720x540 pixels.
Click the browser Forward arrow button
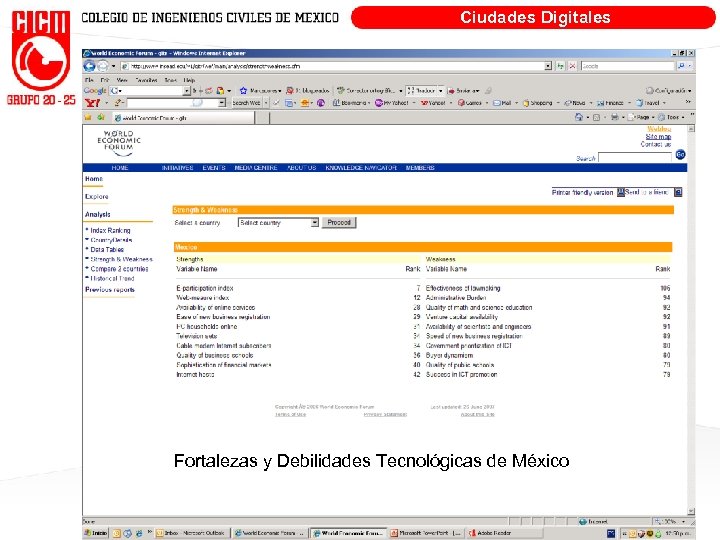point(103,66)
